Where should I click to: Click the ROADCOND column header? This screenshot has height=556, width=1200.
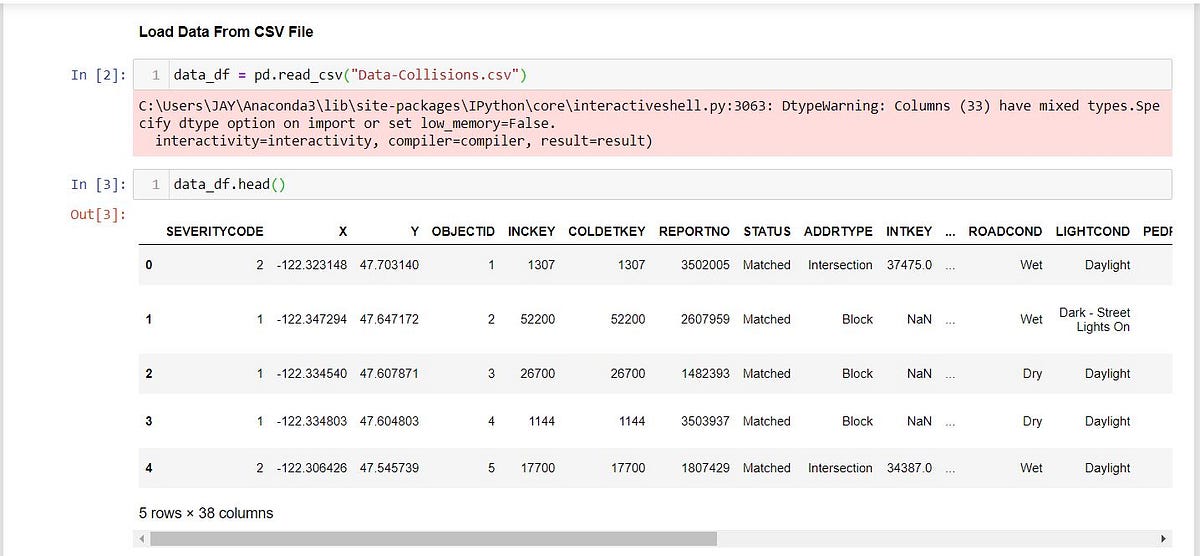[x=1005, y=231]
